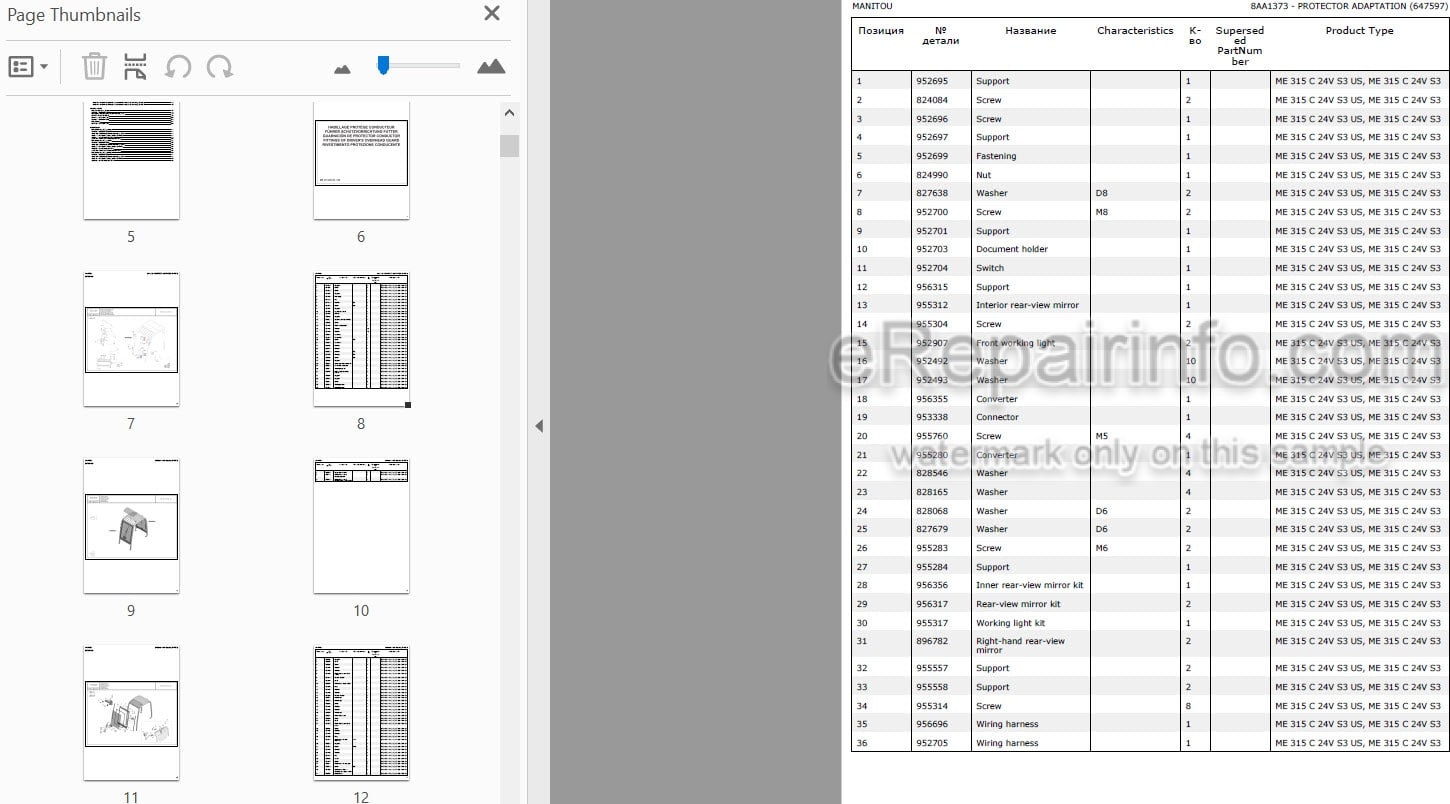The height and width of the screenshot is (804, 1450).
Task: Click 'Rear-view mirror kit' in row 29
Action: pyautogui.click(x=1018, y=604)
